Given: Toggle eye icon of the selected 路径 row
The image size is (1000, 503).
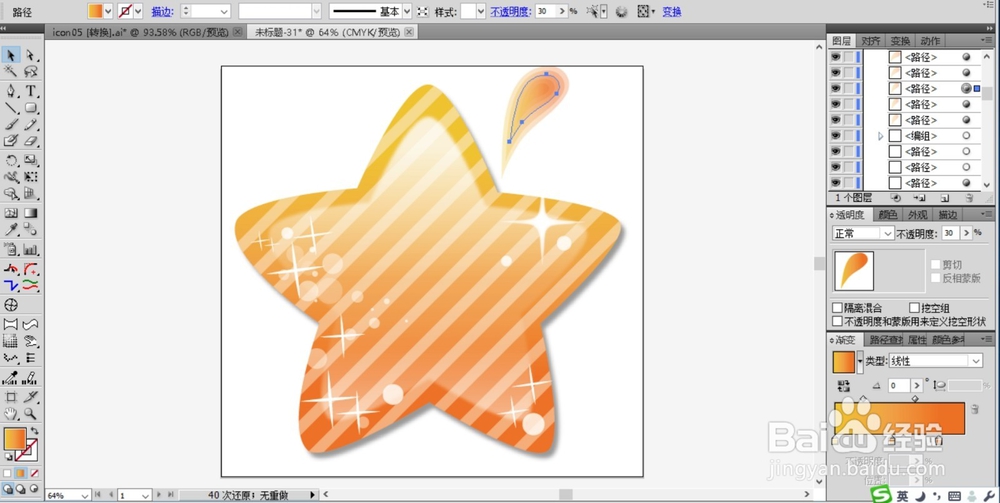Looking at the screenshot, I should point(835,89).
